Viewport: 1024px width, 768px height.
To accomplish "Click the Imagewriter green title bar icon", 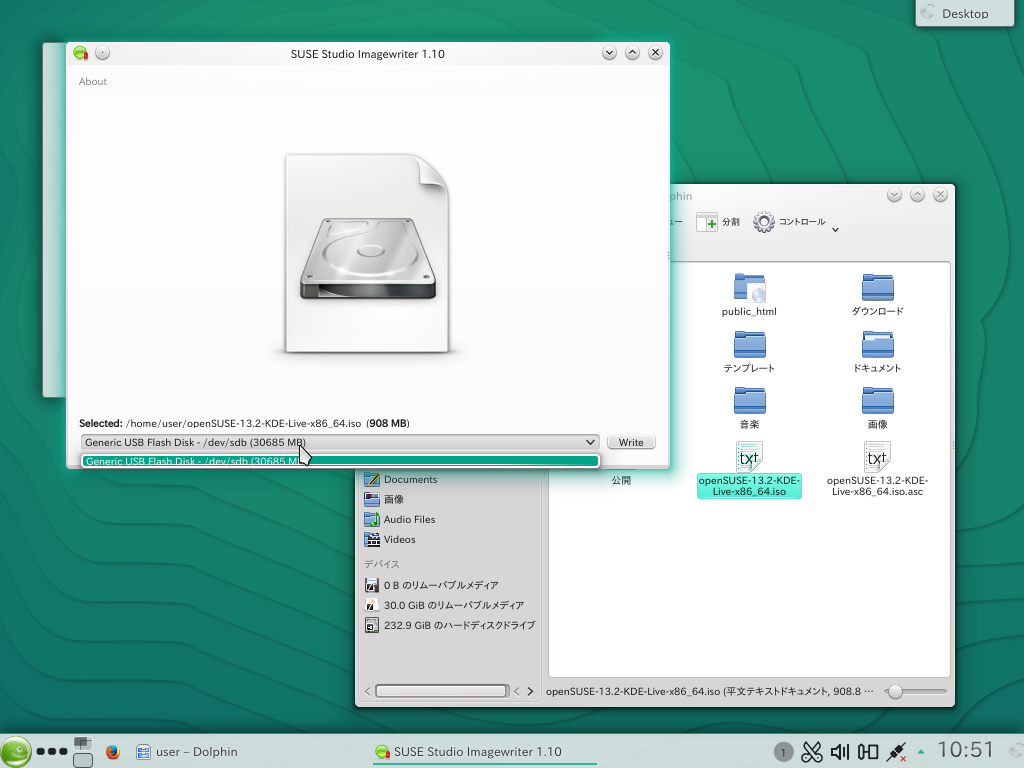I will pyautogui.click(x=80, y=53).
